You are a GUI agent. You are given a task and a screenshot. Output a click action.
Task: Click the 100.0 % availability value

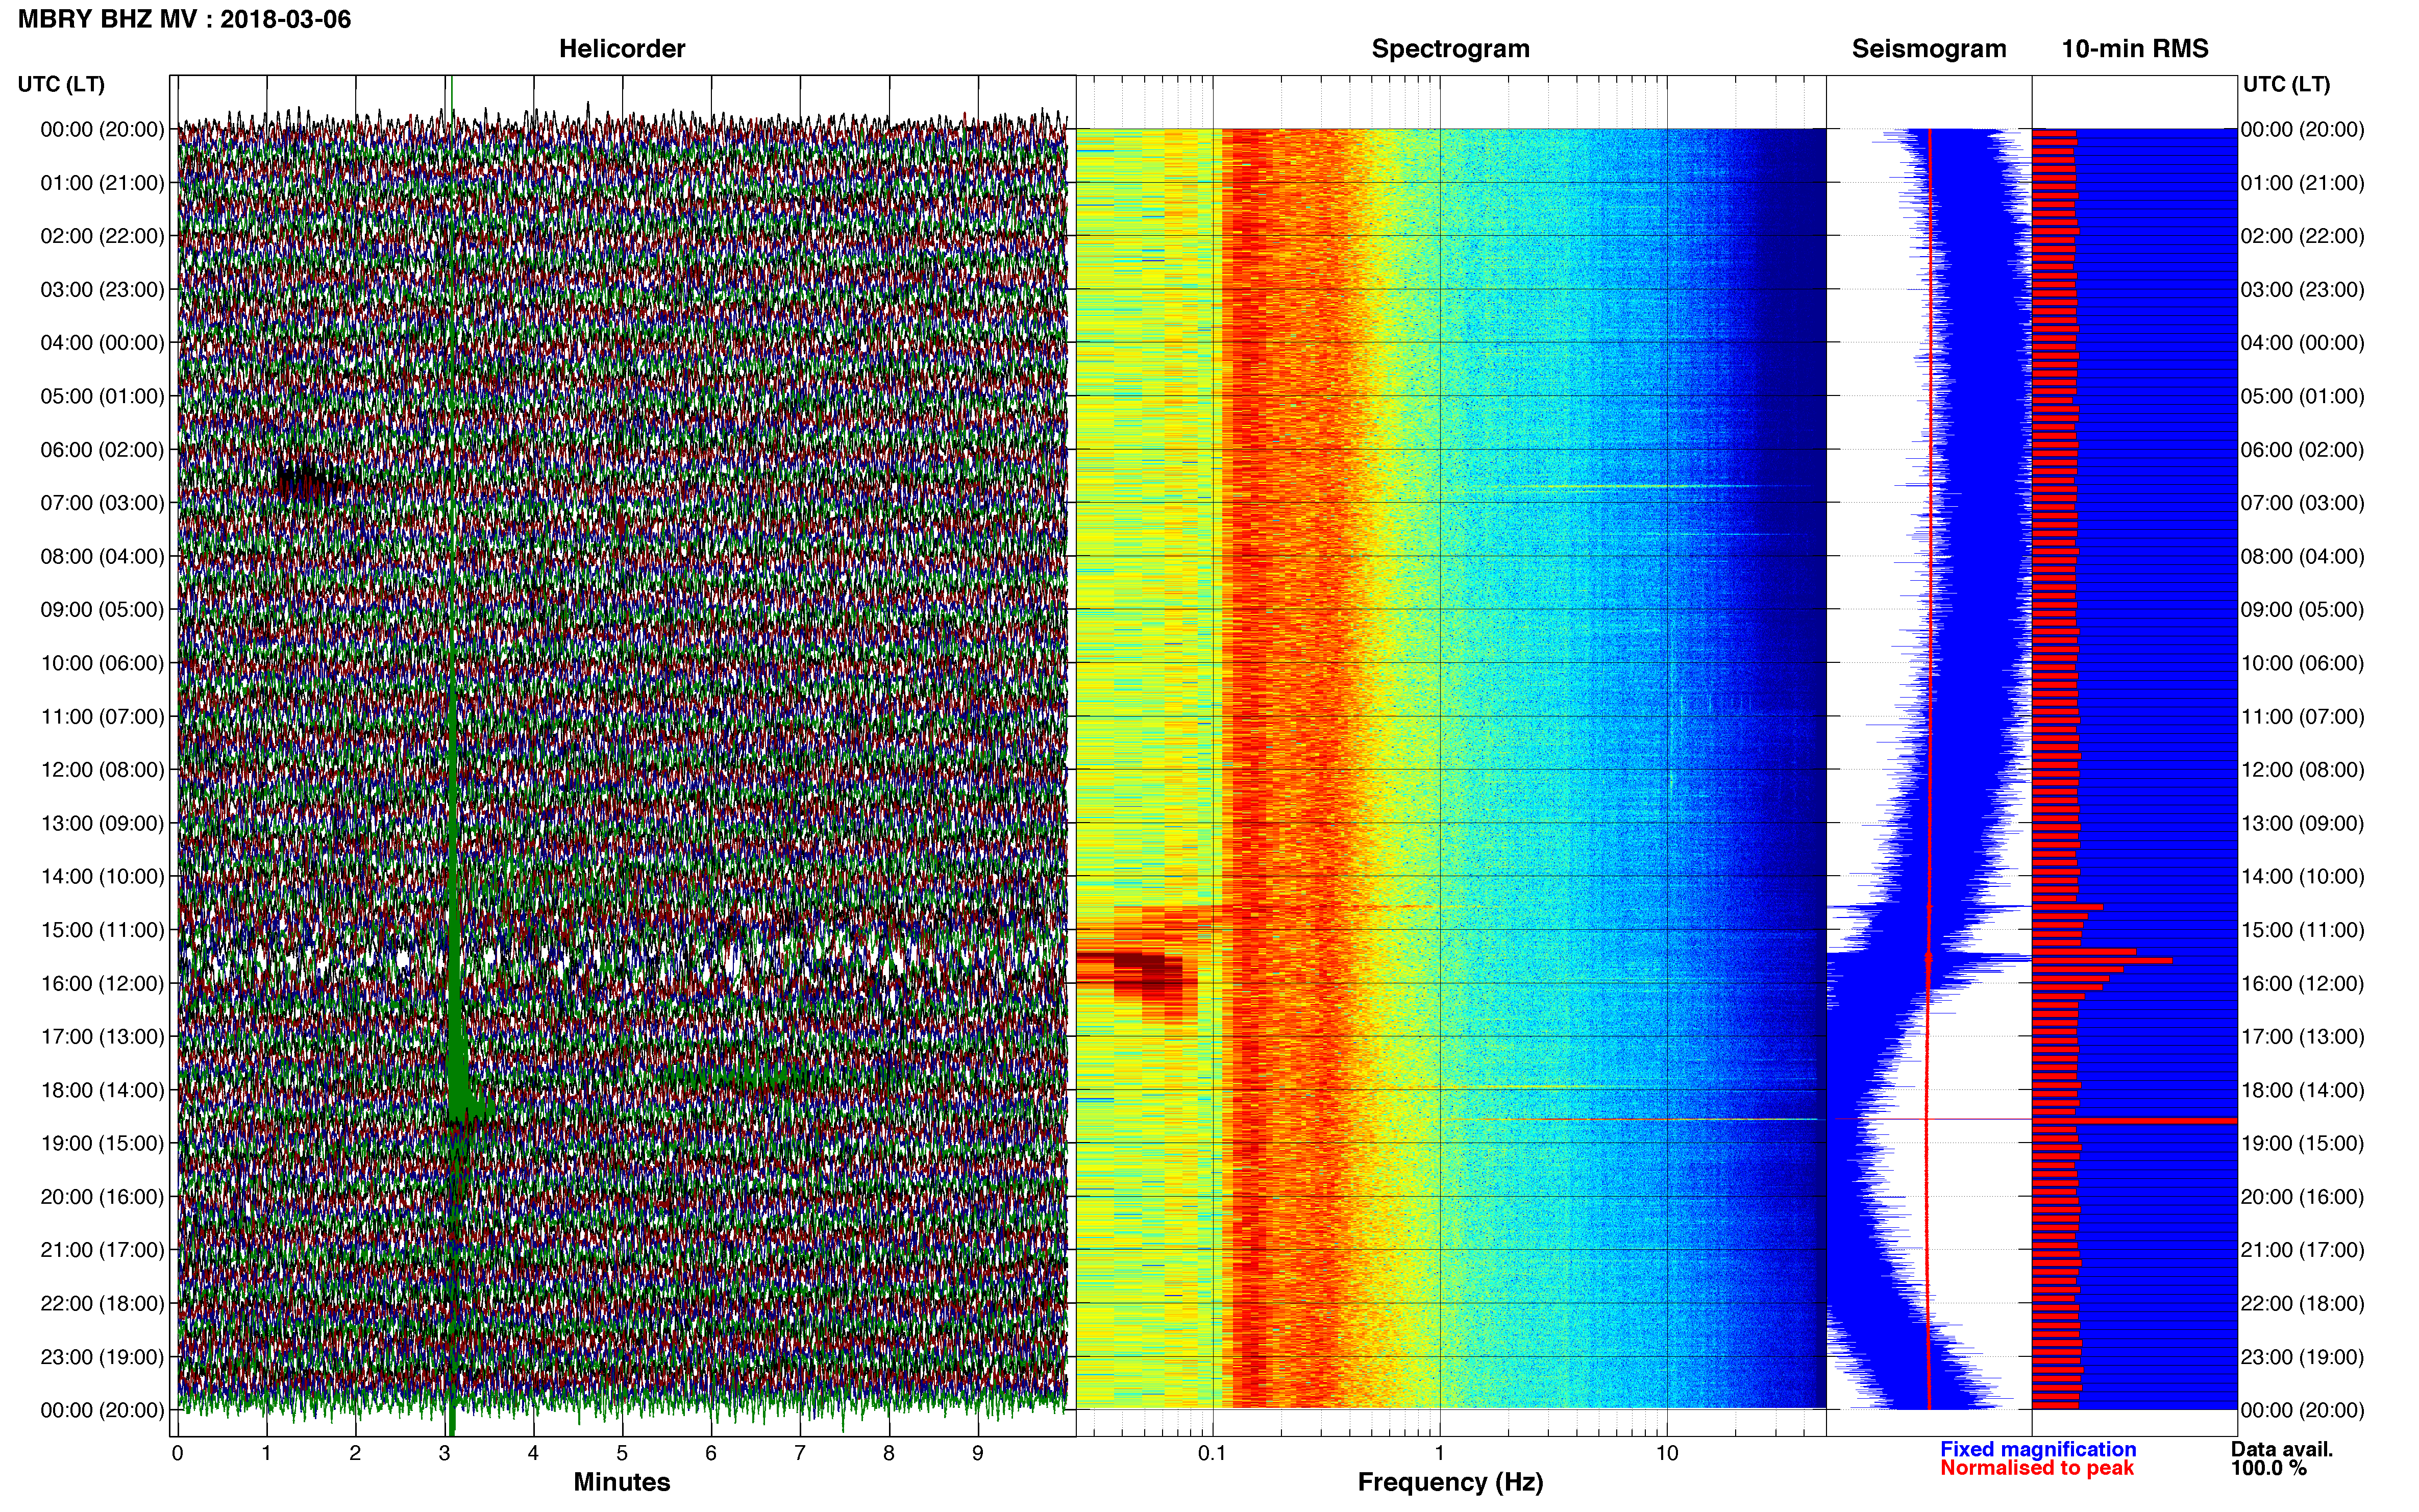[x=2268, y=1468]
